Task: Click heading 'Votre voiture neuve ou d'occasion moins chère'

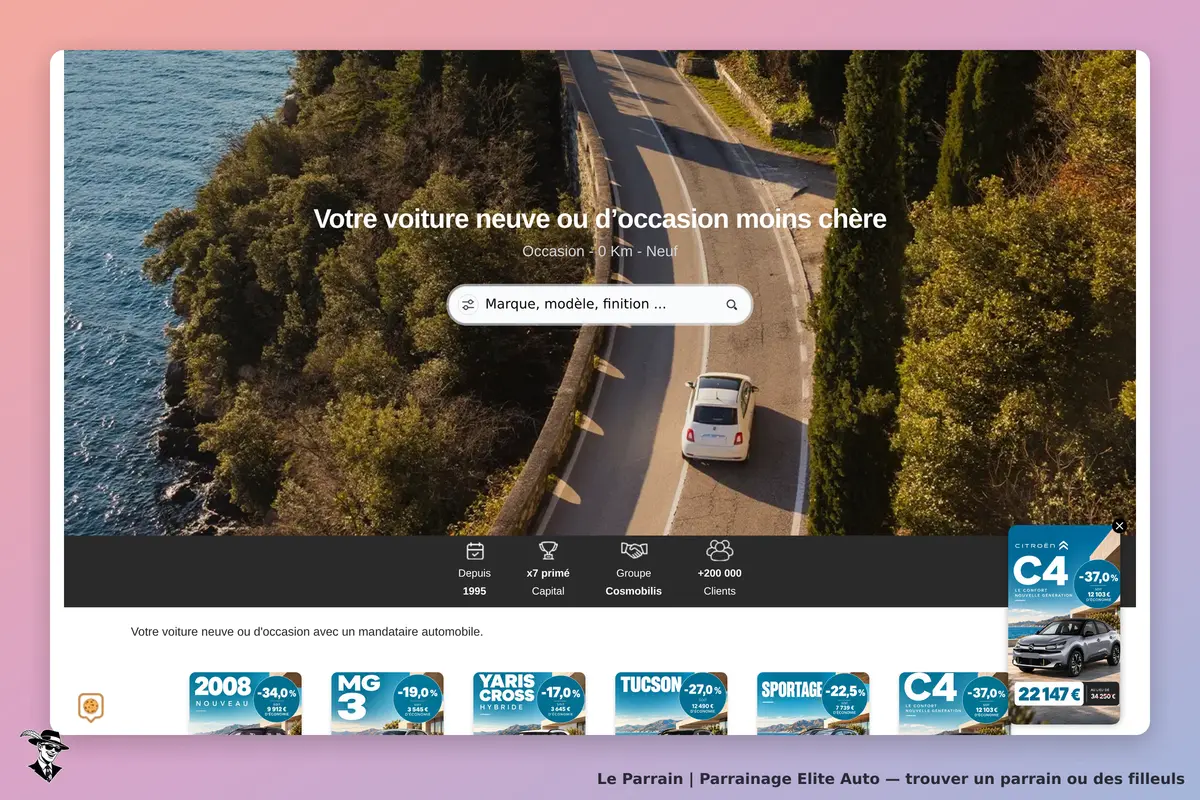Action: (600, 218)
